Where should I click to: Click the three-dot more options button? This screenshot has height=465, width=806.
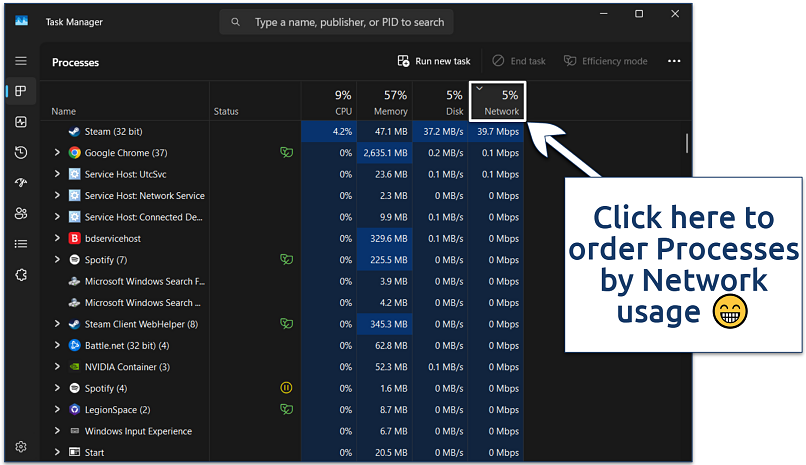click(x=674, y=61)
